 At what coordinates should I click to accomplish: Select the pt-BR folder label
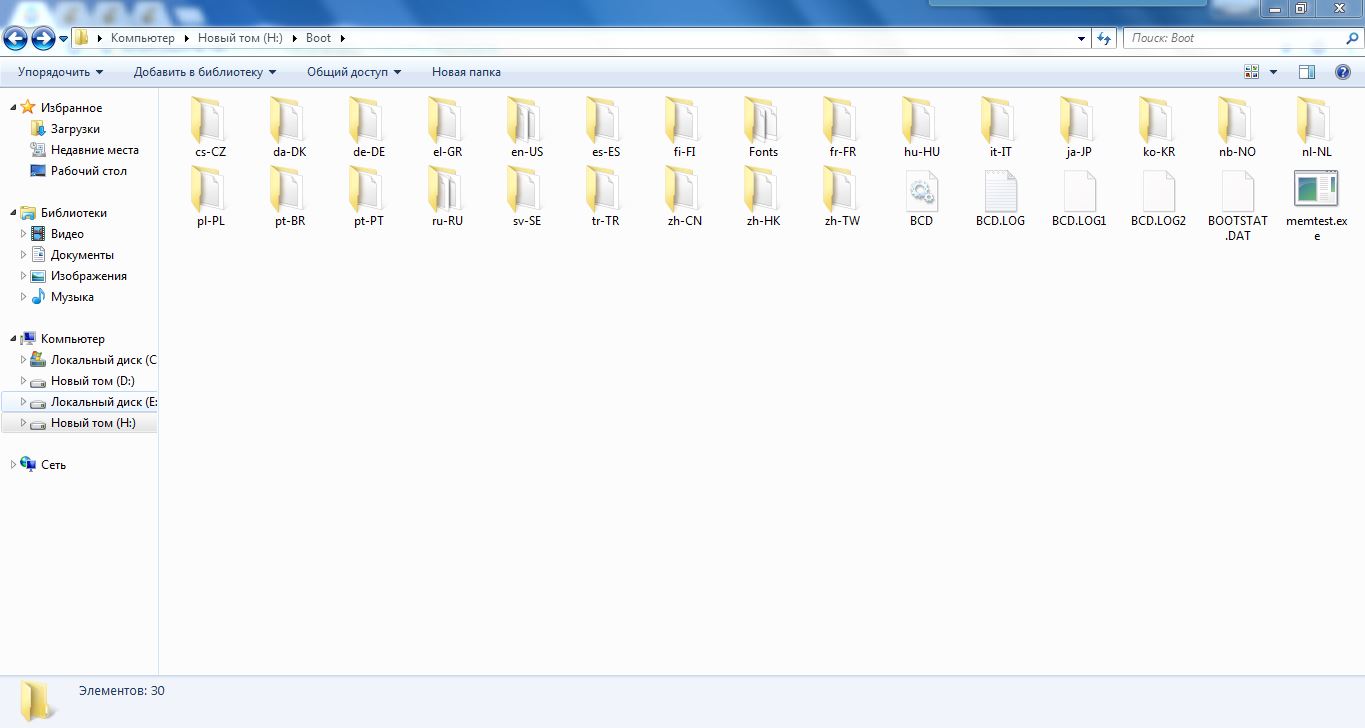tap(289, 221)
